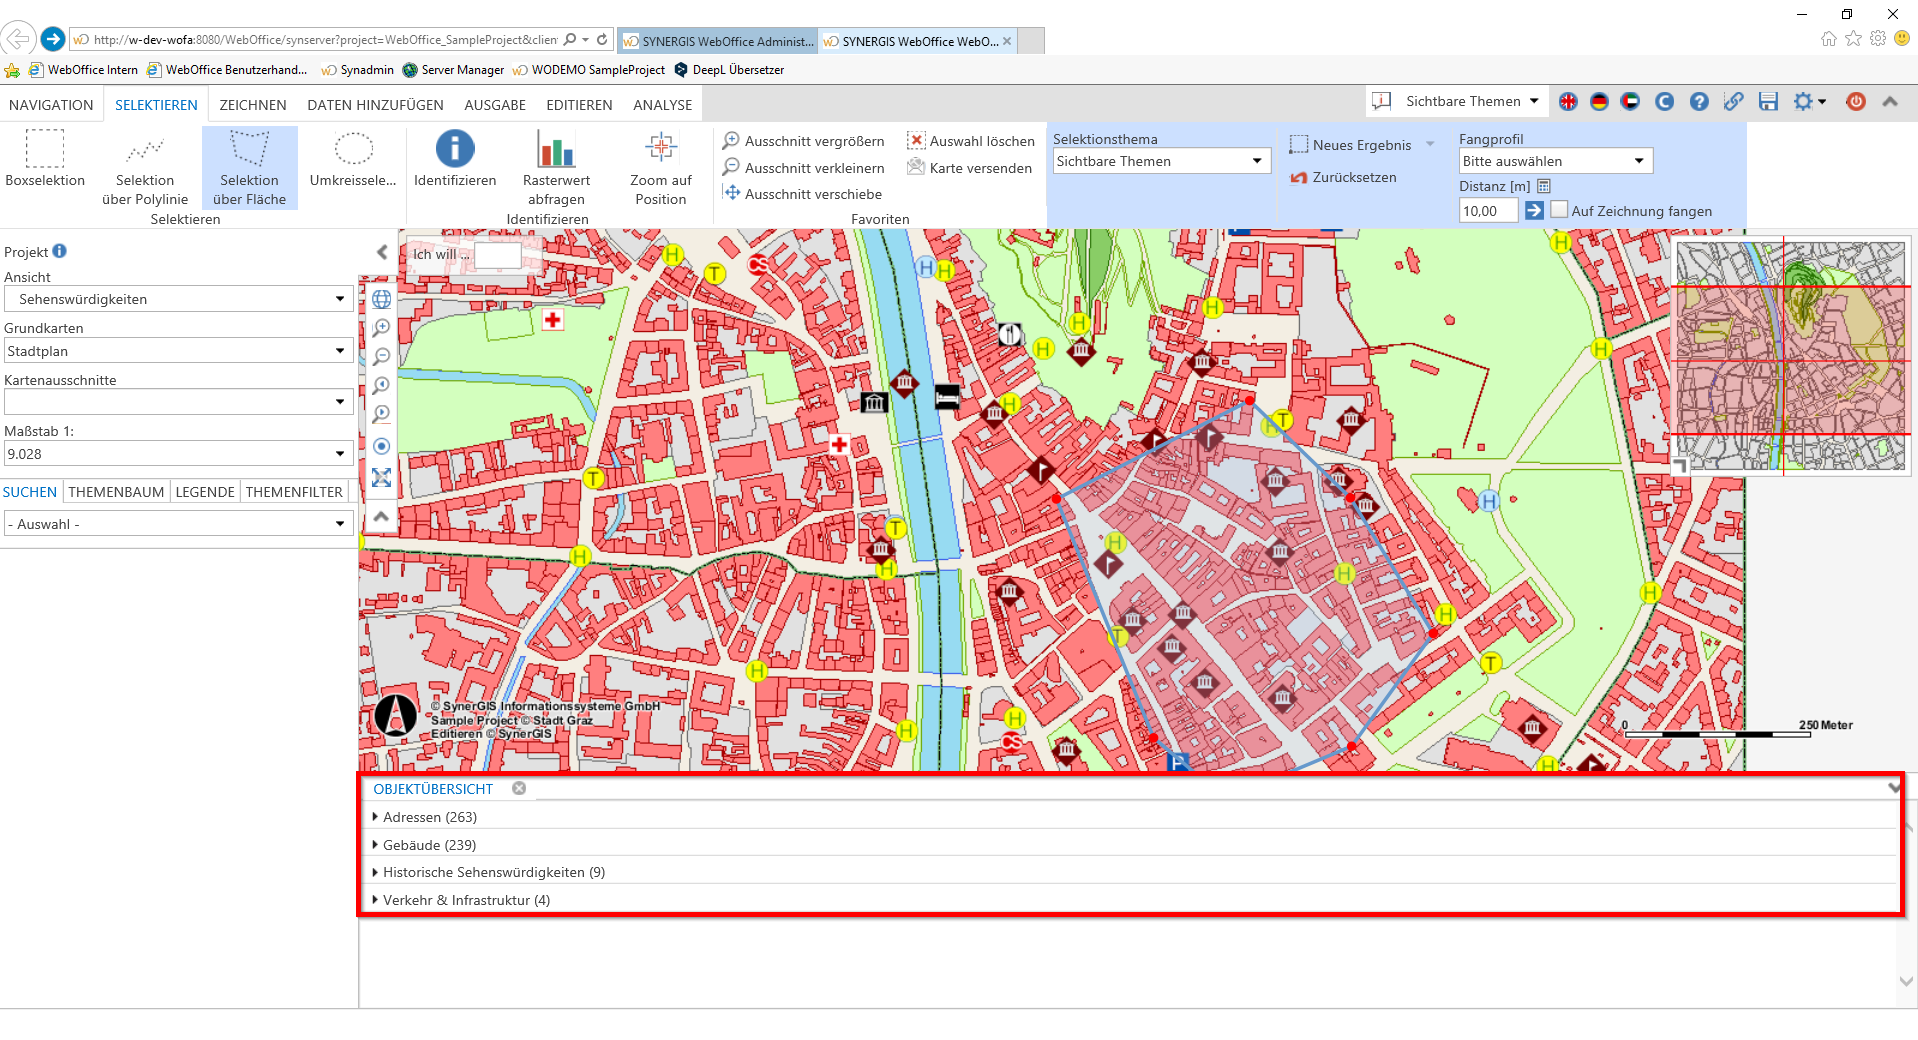This screenshot has width=1918, height=1040.
Task: Collapse the left panel with arrow
Action: (x=382, y=252)
